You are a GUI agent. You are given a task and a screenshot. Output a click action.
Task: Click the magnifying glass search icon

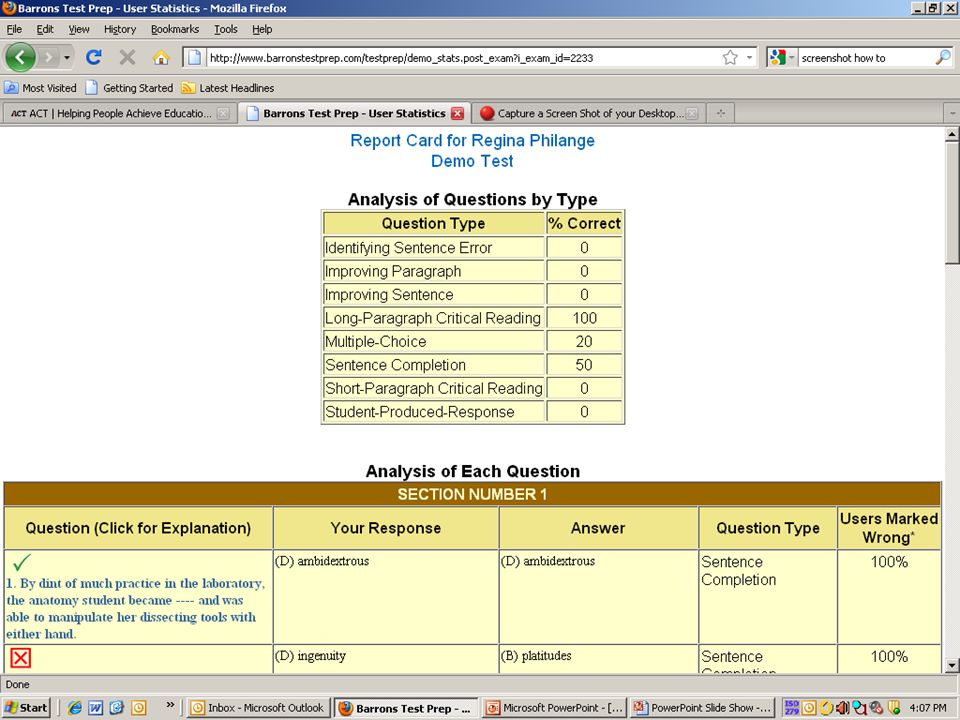943,58
